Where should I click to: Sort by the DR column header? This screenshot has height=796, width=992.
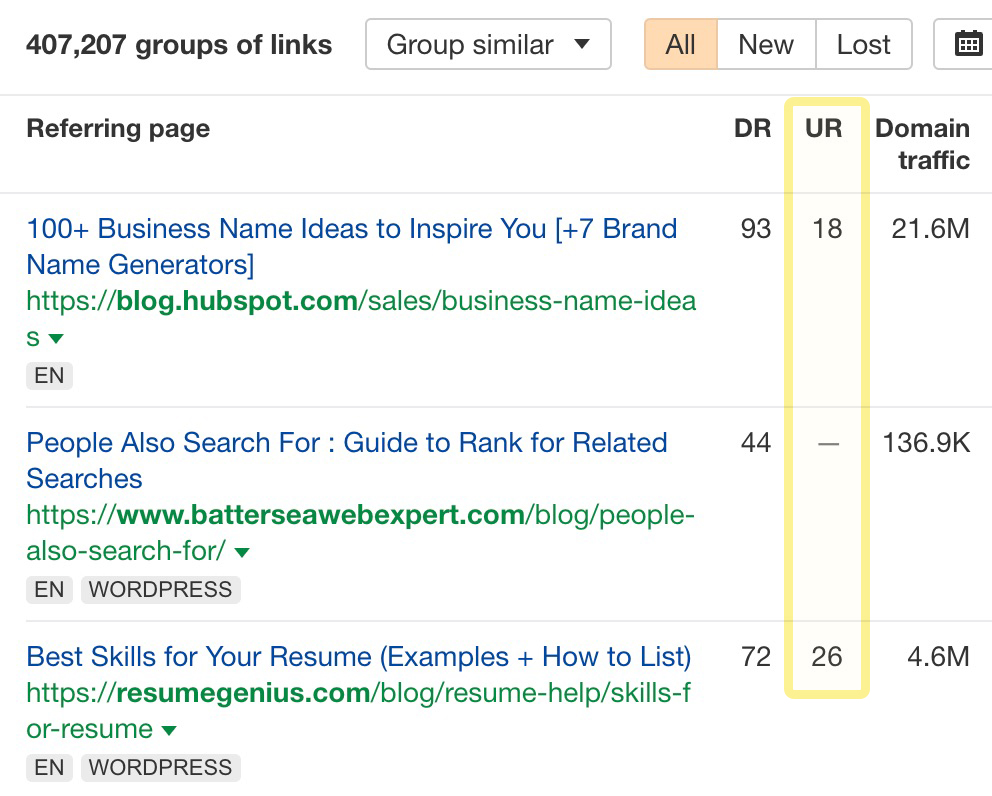752,128
